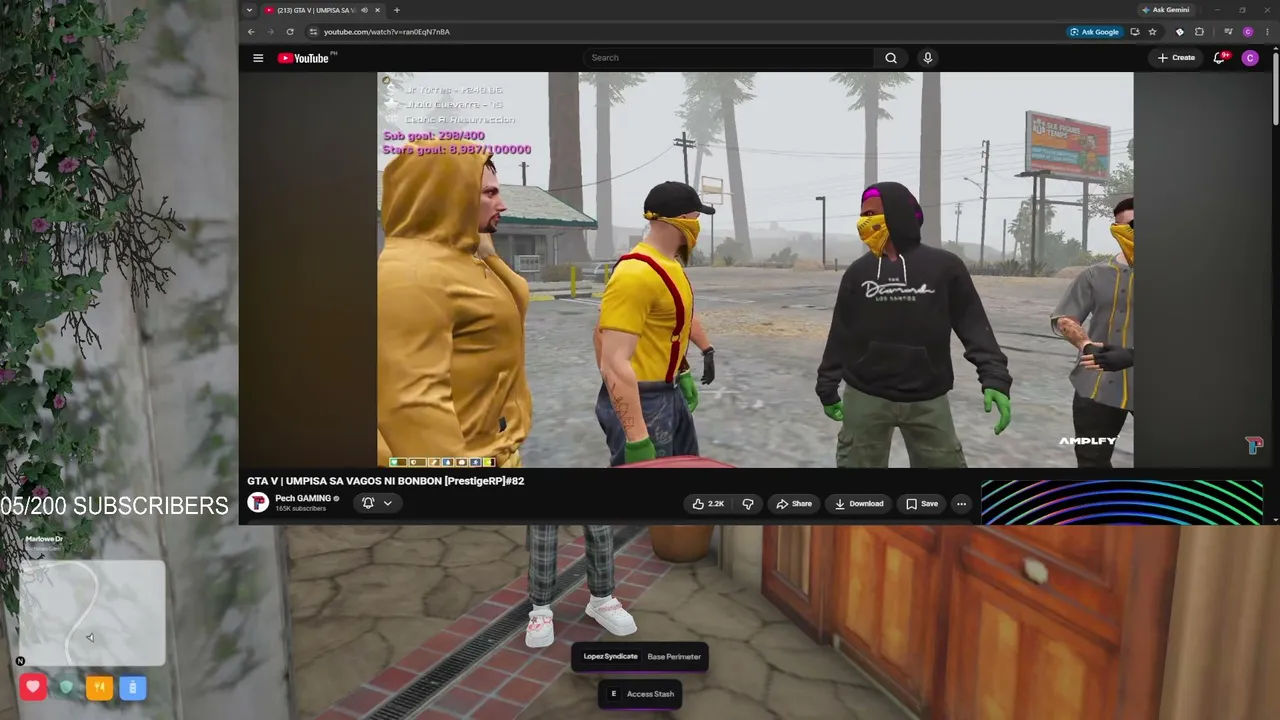Click the colorful swirl banner beside video actions
Image resolution: width=1280 pixels, height=720 pixels.
pyautogui.click(x=1122, y=503)
